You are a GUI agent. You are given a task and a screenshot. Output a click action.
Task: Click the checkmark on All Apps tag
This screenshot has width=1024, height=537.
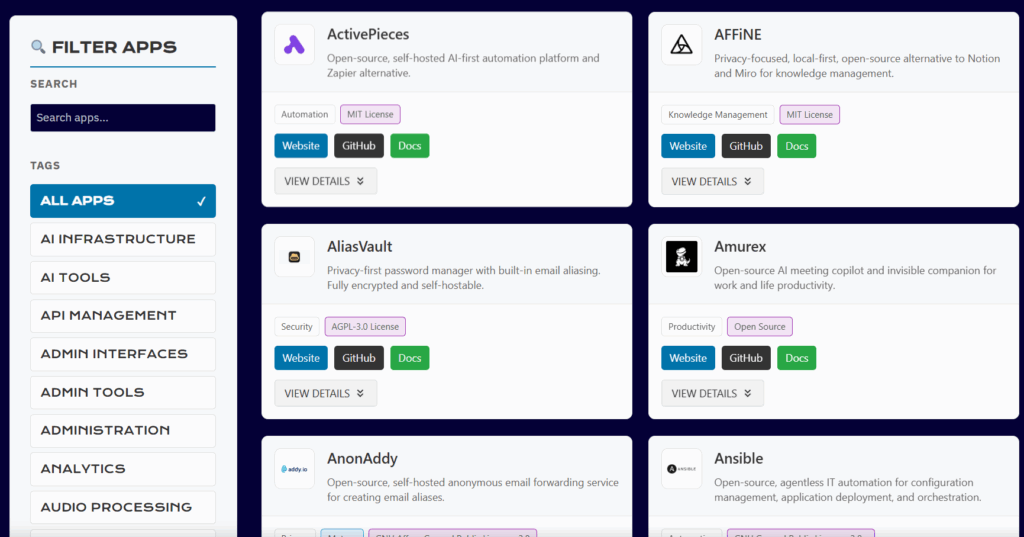tap(201, 201)
